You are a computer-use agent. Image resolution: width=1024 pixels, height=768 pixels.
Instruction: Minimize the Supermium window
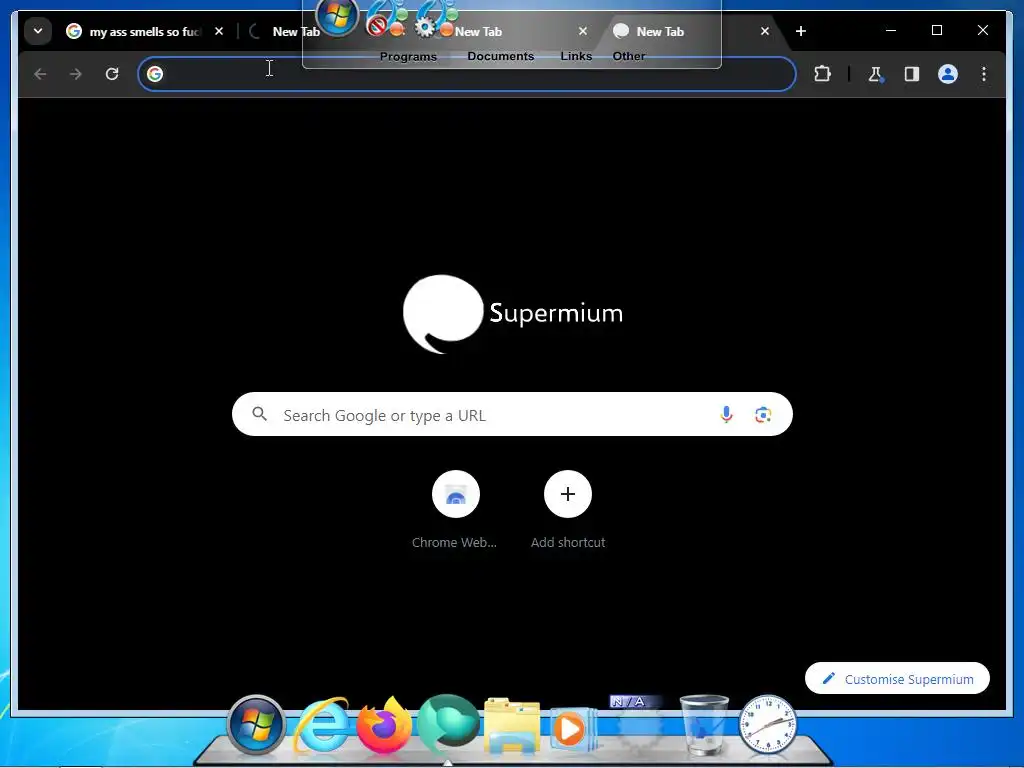pos(891,30)
